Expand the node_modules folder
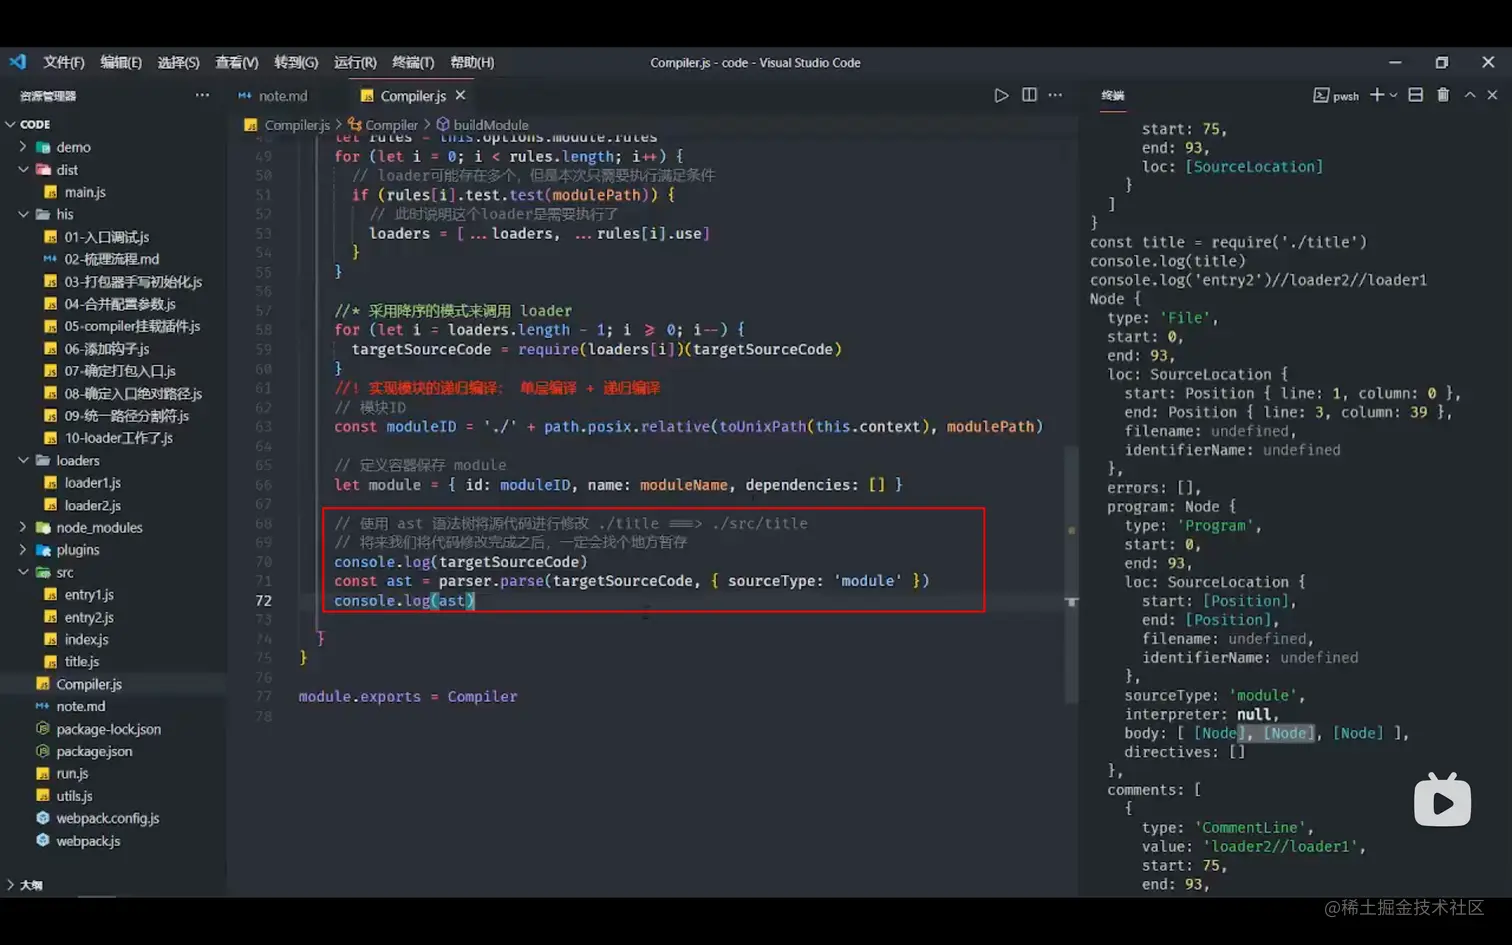1512x945 pixels. [23, 527]
